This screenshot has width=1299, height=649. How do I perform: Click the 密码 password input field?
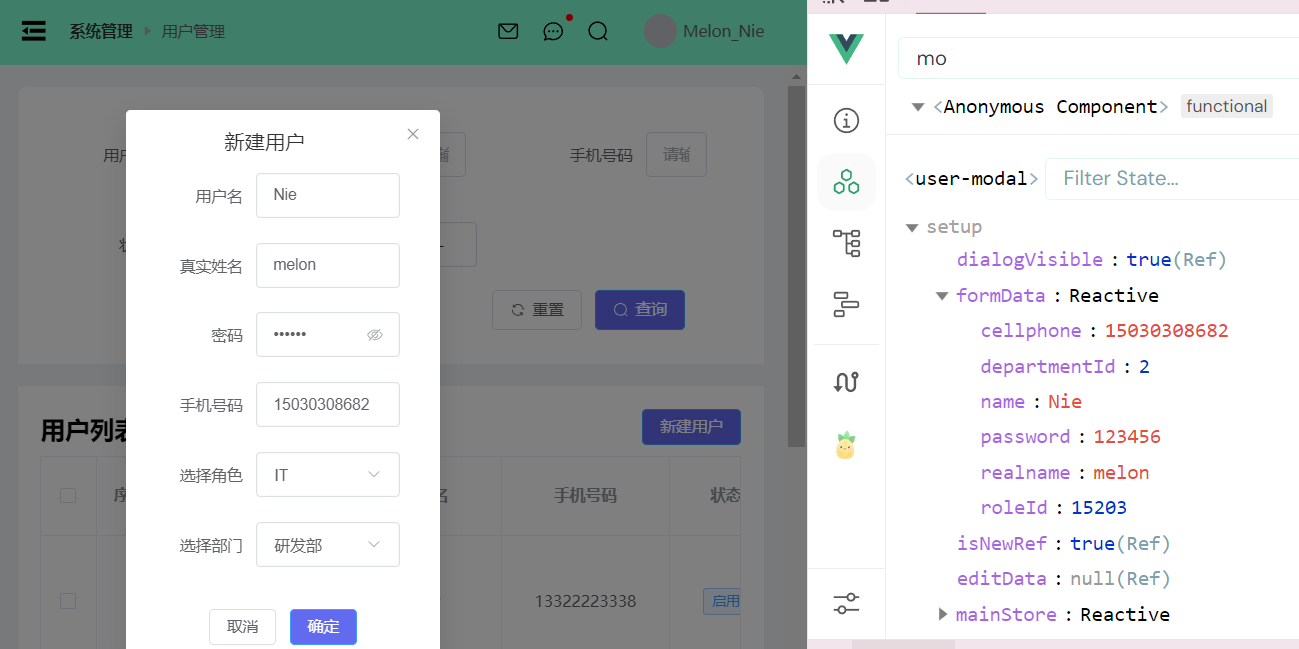coord(328,335)
